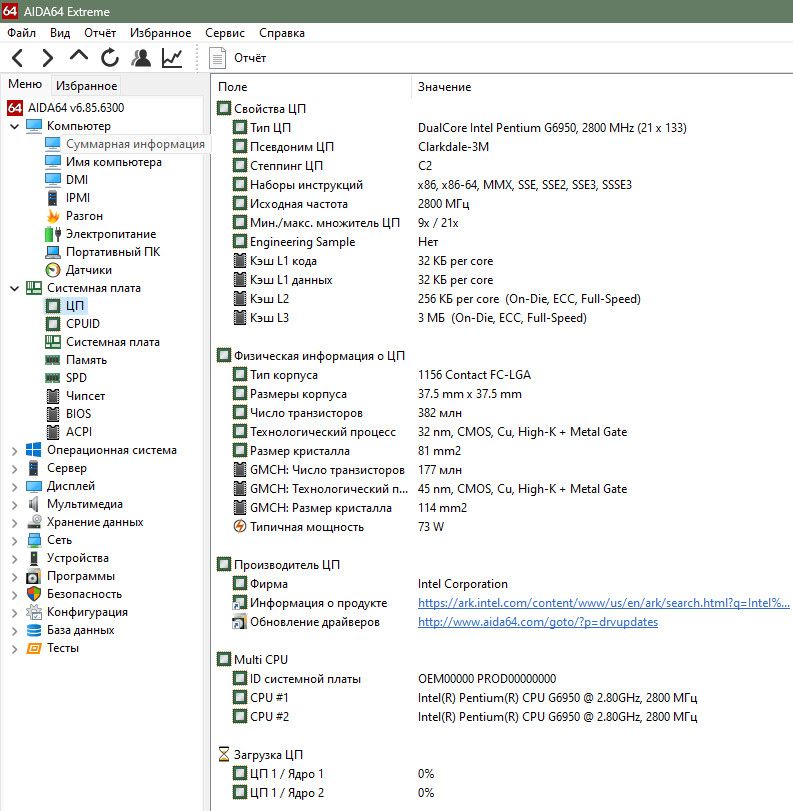Select the ЦП item in the tree
793x811 pixels.
pyautogui.click(x=74, y=306)
